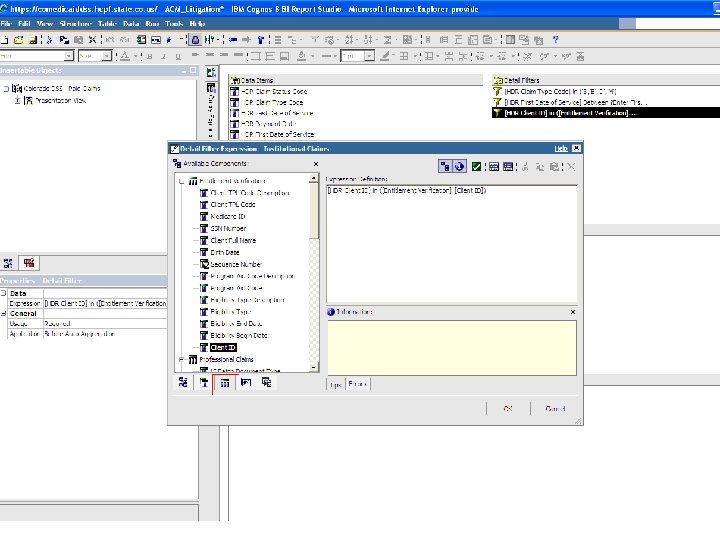Click the Select Value icon in dialog toolbar

(494, 167)
